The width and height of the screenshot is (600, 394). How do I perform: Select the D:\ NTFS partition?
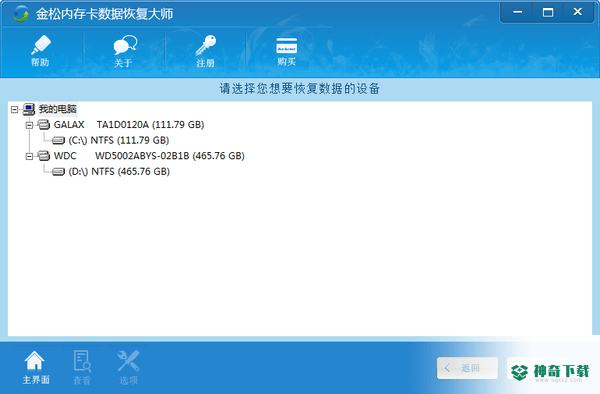point(119,172)
